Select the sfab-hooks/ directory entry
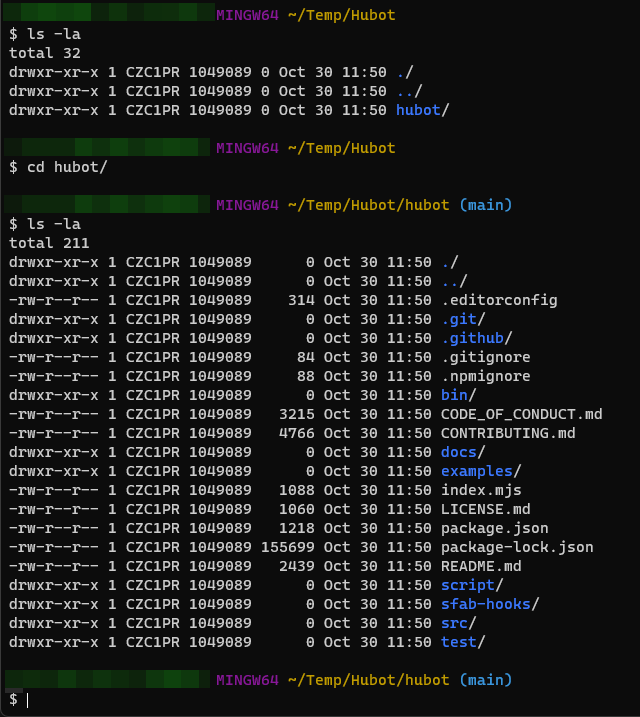The image size is (640, 717). (490, 604)
